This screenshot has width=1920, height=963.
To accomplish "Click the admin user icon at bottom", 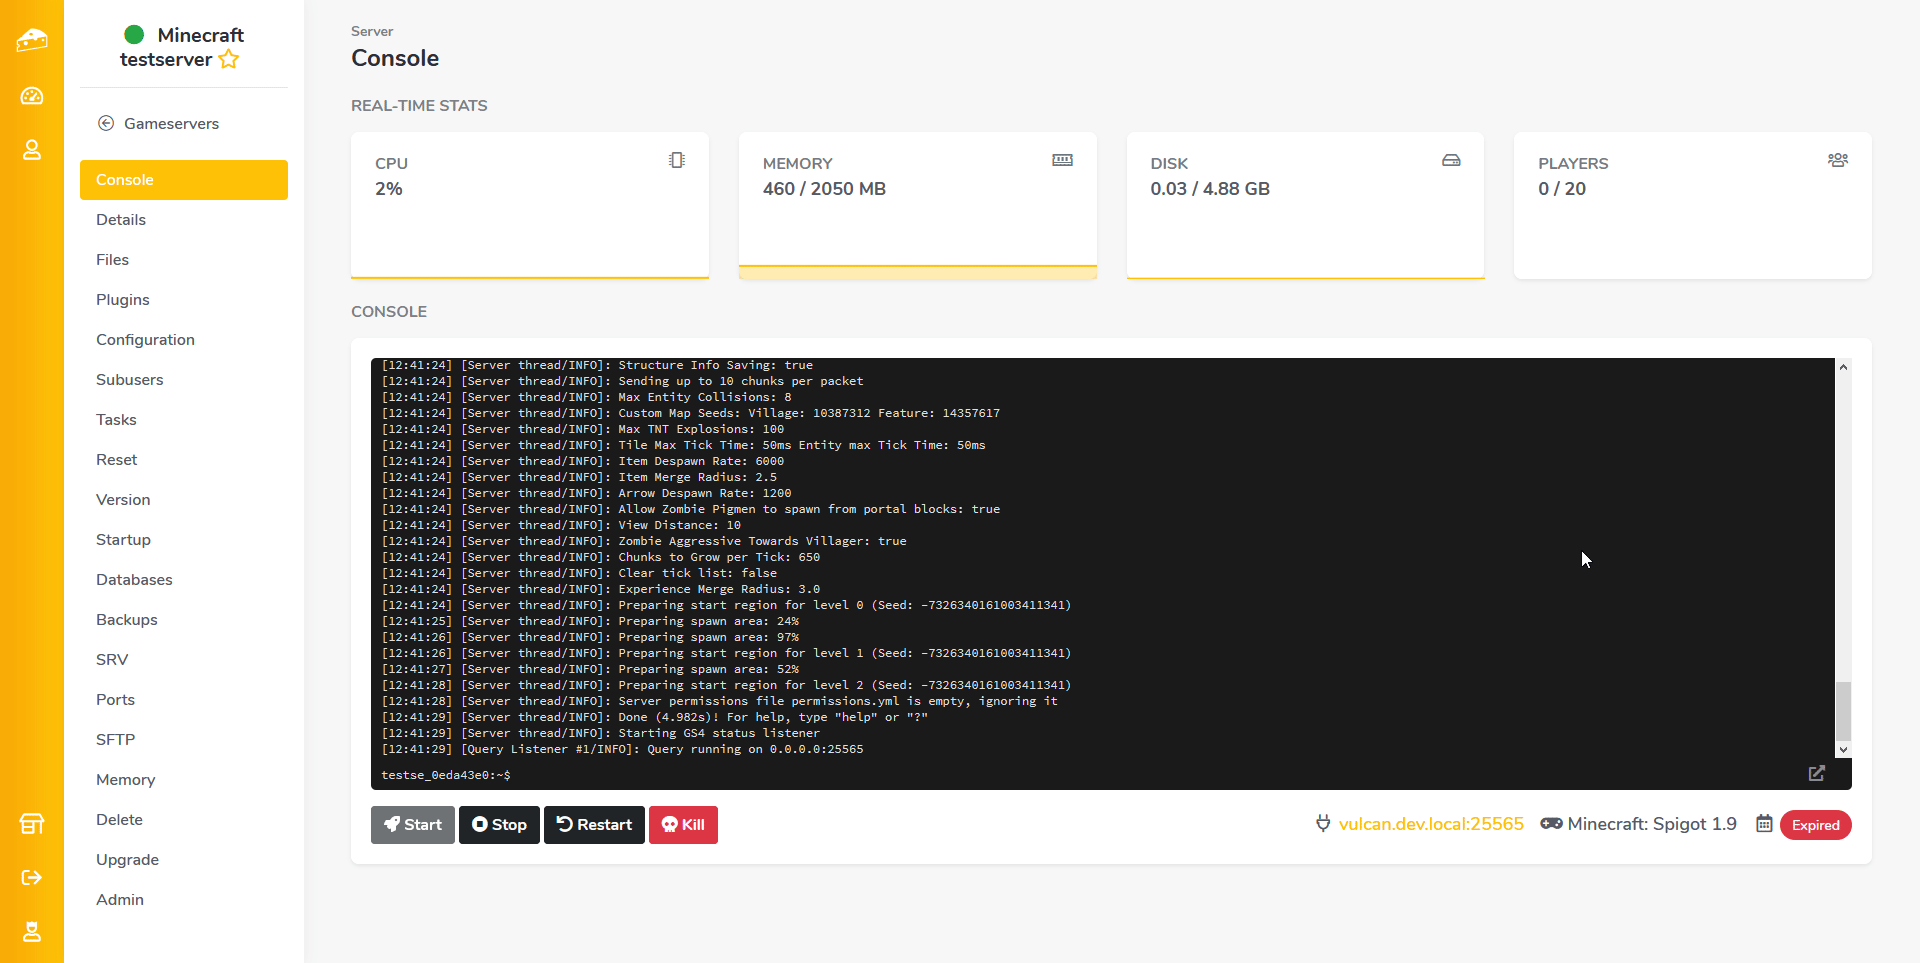I will point(32,931).
